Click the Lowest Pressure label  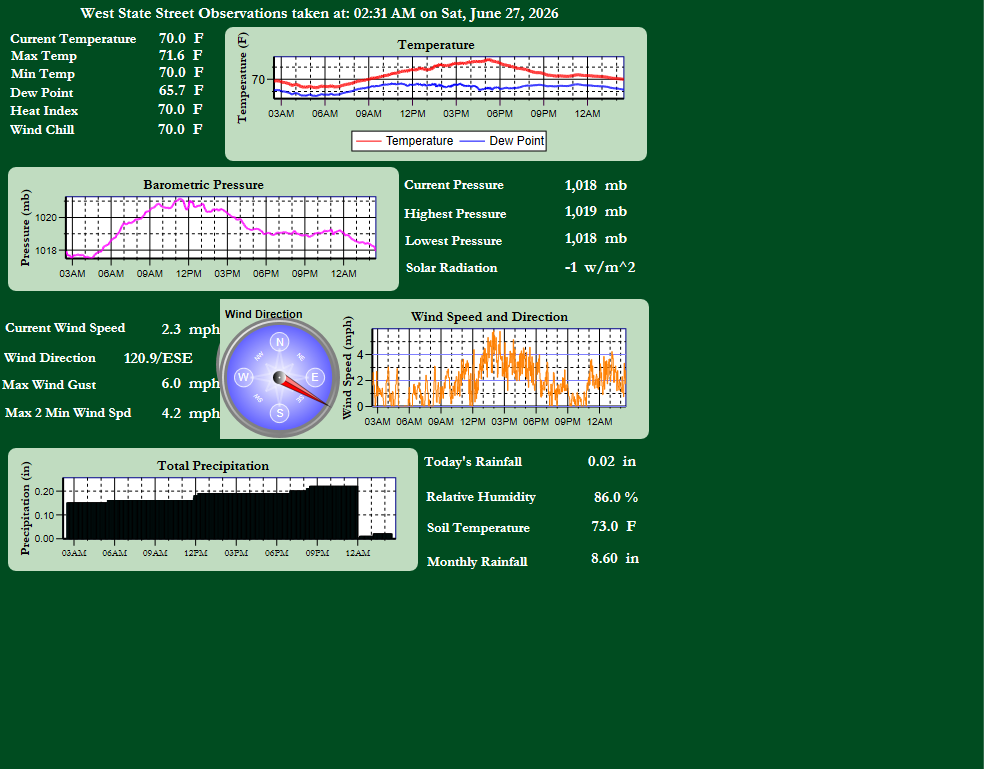[454, 240]
